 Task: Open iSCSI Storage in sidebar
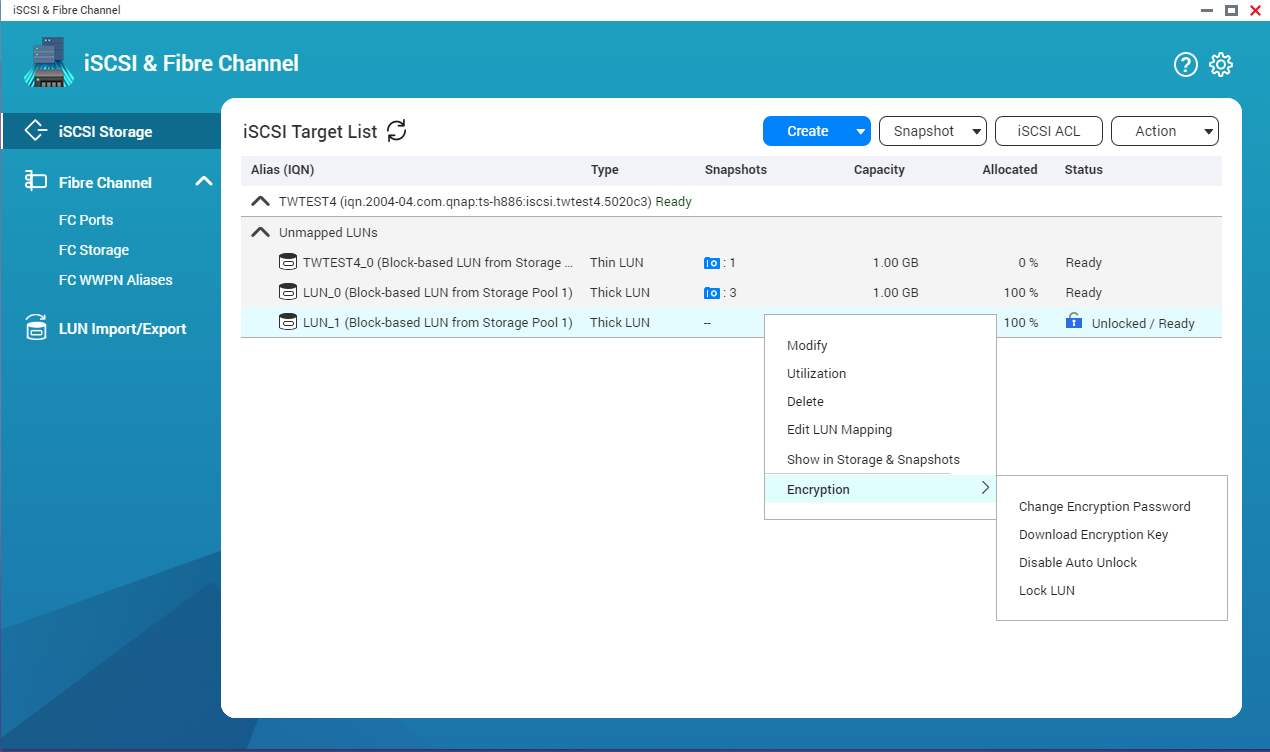110,131
